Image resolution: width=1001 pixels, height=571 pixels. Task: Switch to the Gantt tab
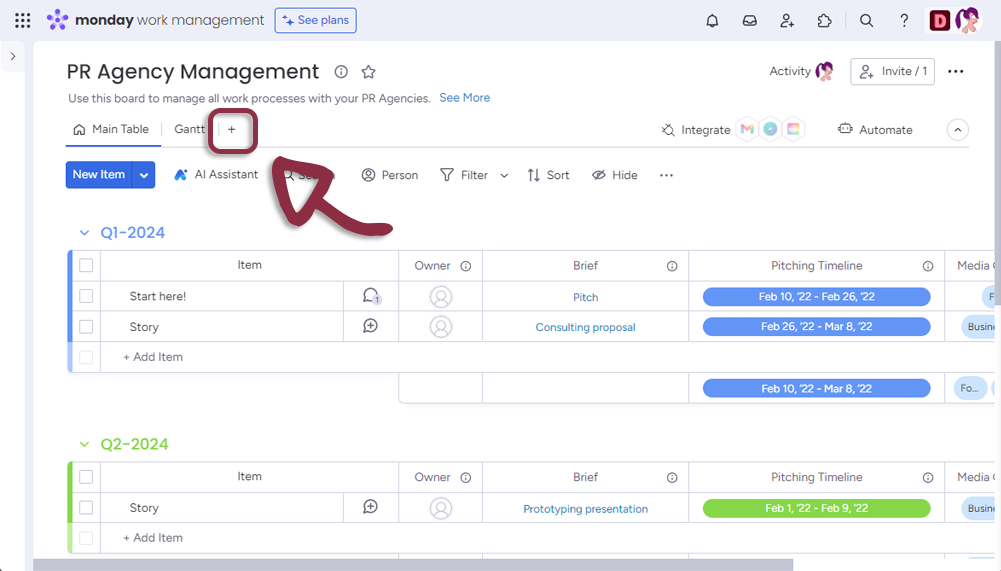point(189,129)
